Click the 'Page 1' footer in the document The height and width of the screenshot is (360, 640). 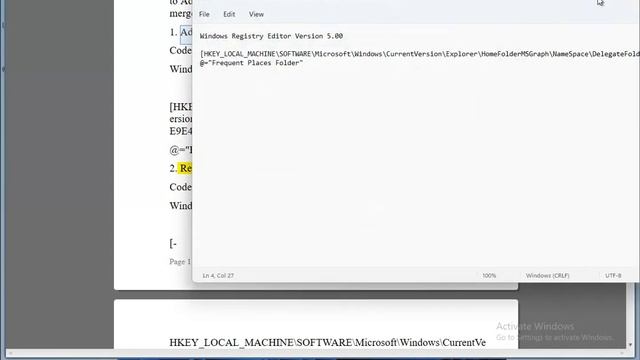(180, 262)
